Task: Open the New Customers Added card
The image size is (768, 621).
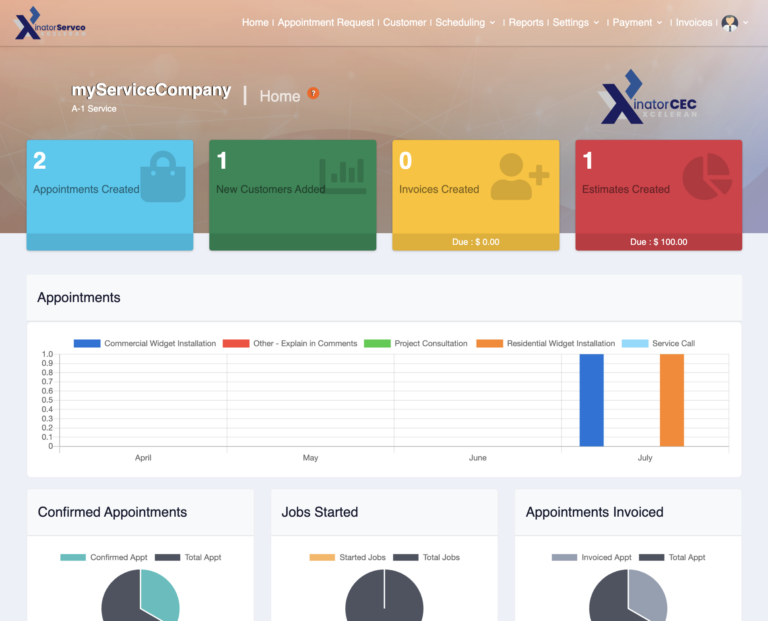Action: pyautogui.click(x=293, y=195)
